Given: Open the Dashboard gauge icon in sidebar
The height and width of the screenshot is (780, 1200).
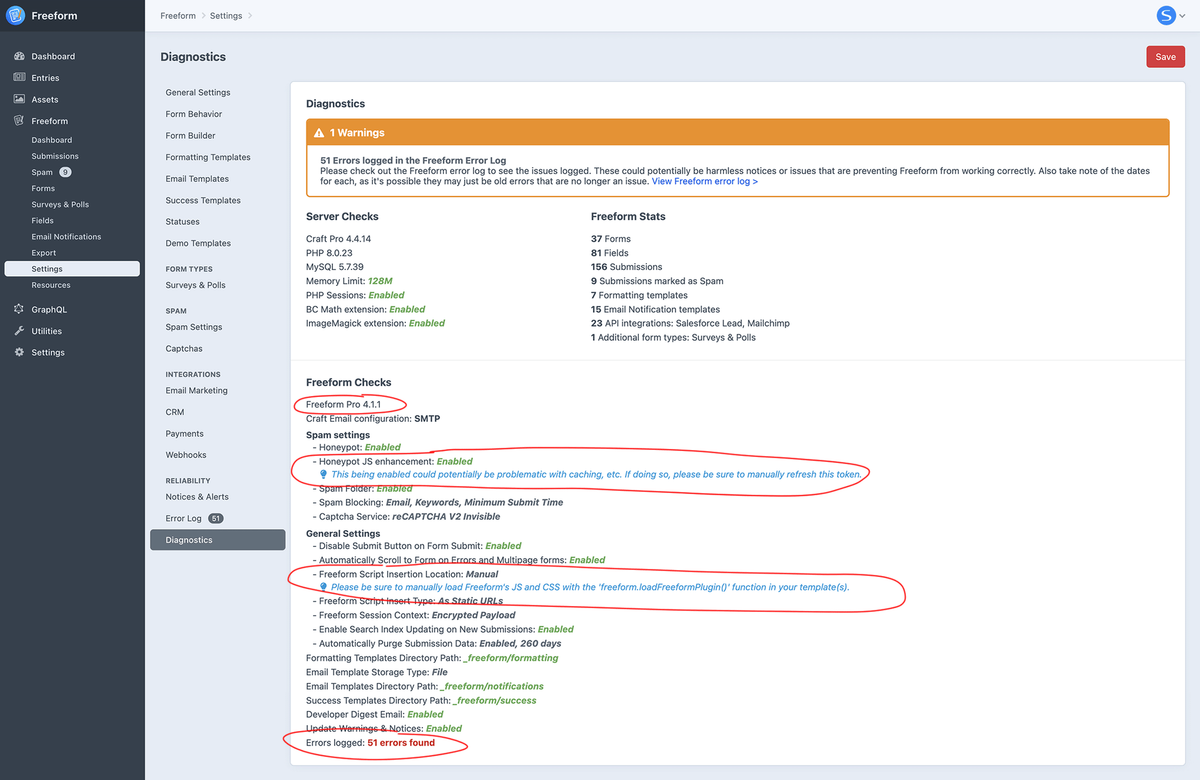Looking at the screenshot, I should (x=19, y=56).
